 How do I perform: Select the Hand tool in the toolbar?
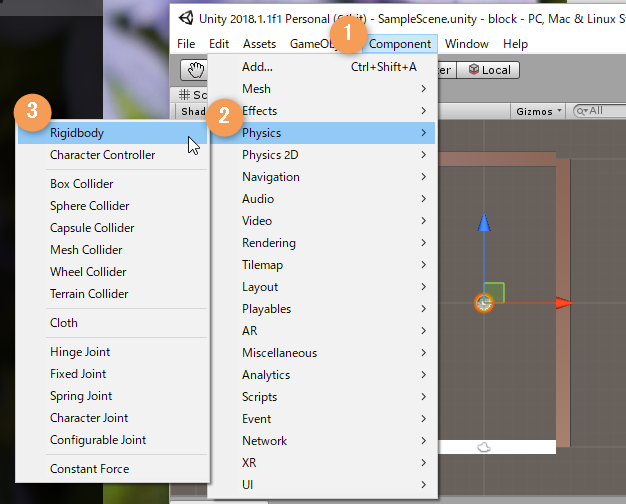click(x=194, y=70)
